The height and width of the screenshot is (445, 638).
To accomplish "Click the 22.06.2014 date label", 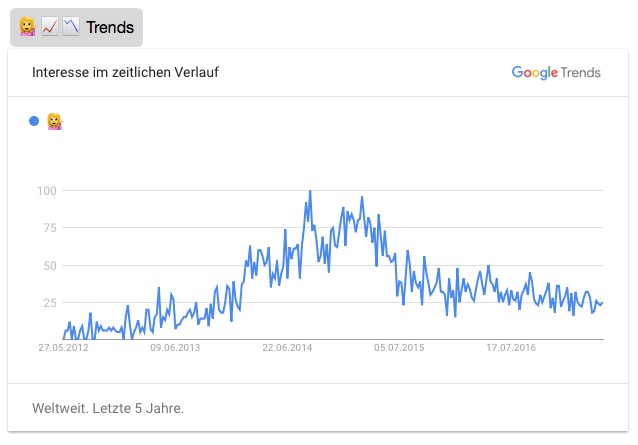I will pos(287,348).
